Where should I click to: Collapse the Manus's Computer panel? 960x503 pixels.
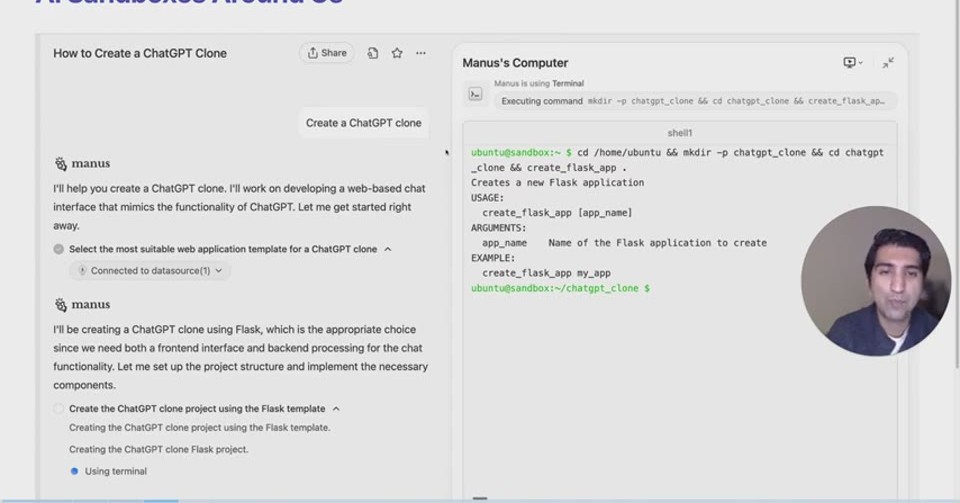coord(888,62)
